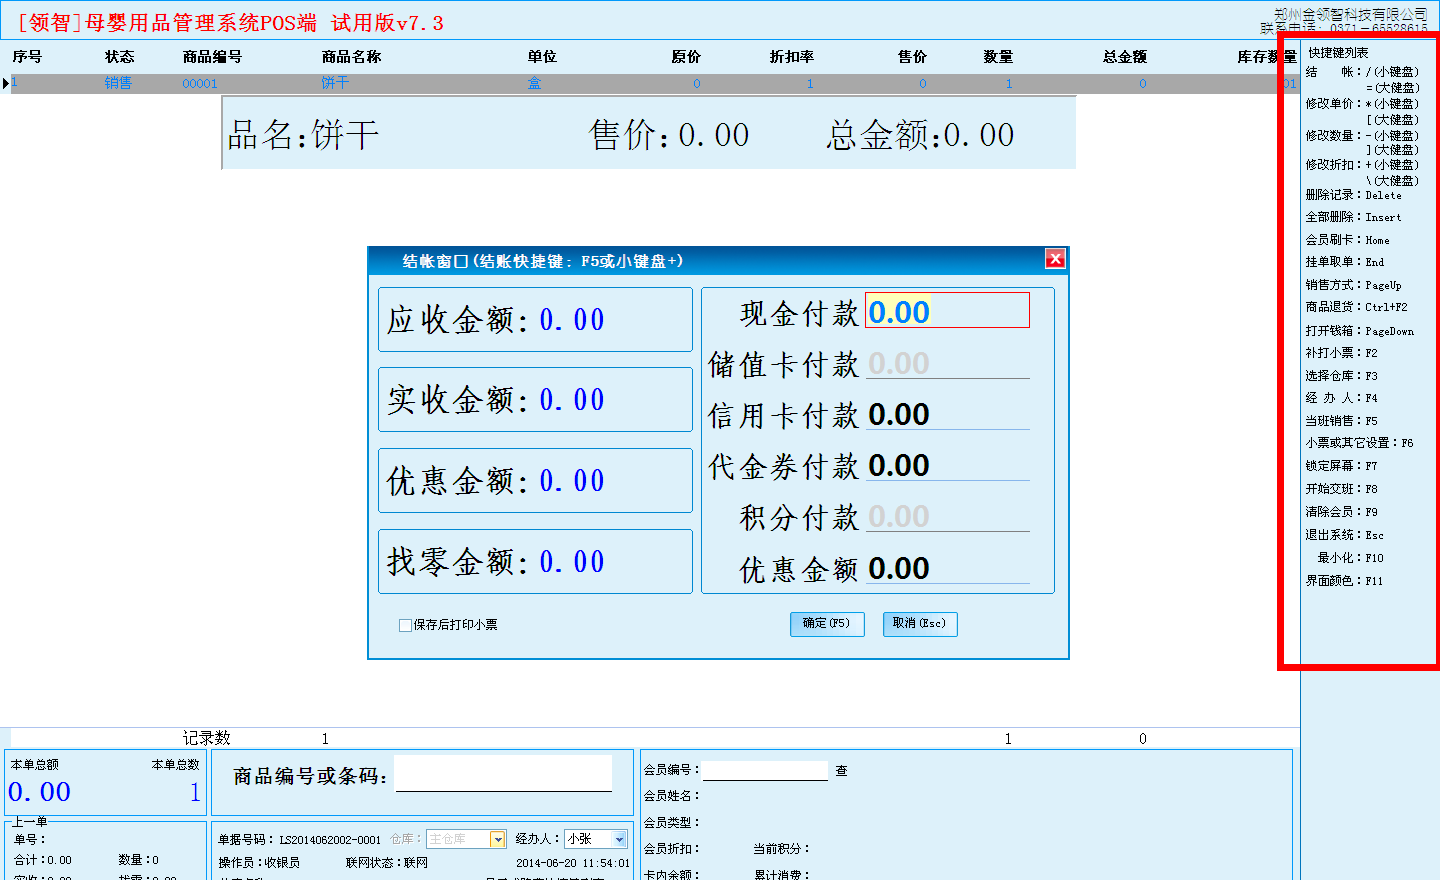Click the 会员编号 member number field
1440x880 pixels.
765,771
